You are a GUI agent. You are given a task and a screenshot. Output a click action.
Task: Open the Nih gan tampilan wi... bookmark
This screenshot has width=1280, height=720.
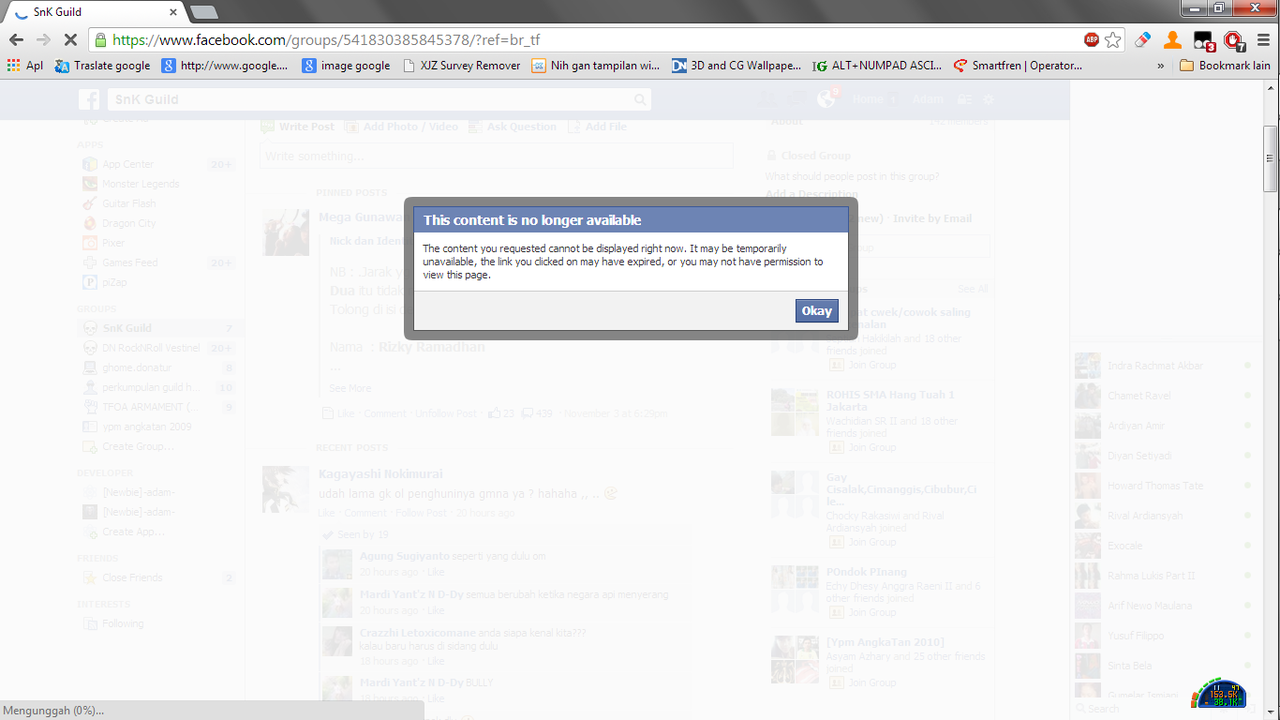(x=596, y=66)
